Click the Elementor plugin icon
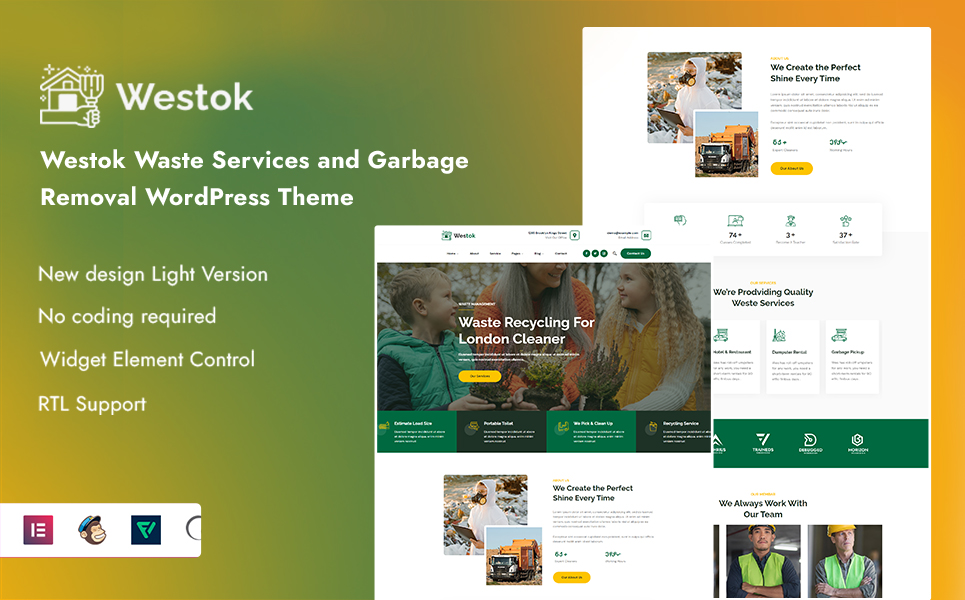 tap(38, 530)
